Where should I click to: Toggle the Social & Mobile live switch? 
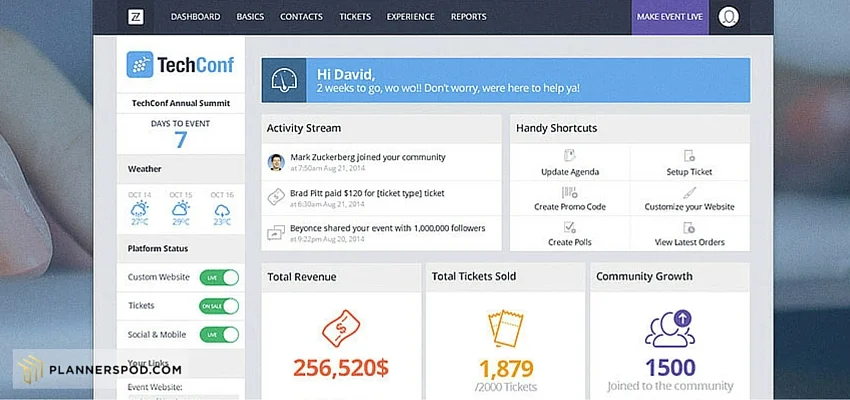click(x=219, y=334)
